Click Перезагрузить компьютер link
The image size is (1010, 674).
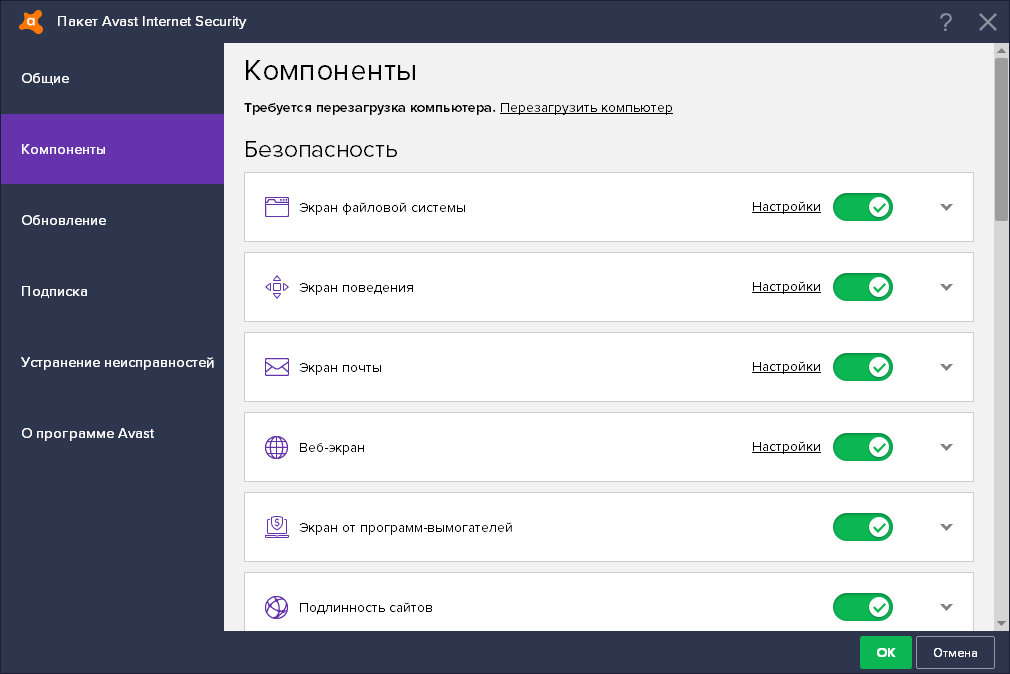pyautogui.click(x=586, y=108)
